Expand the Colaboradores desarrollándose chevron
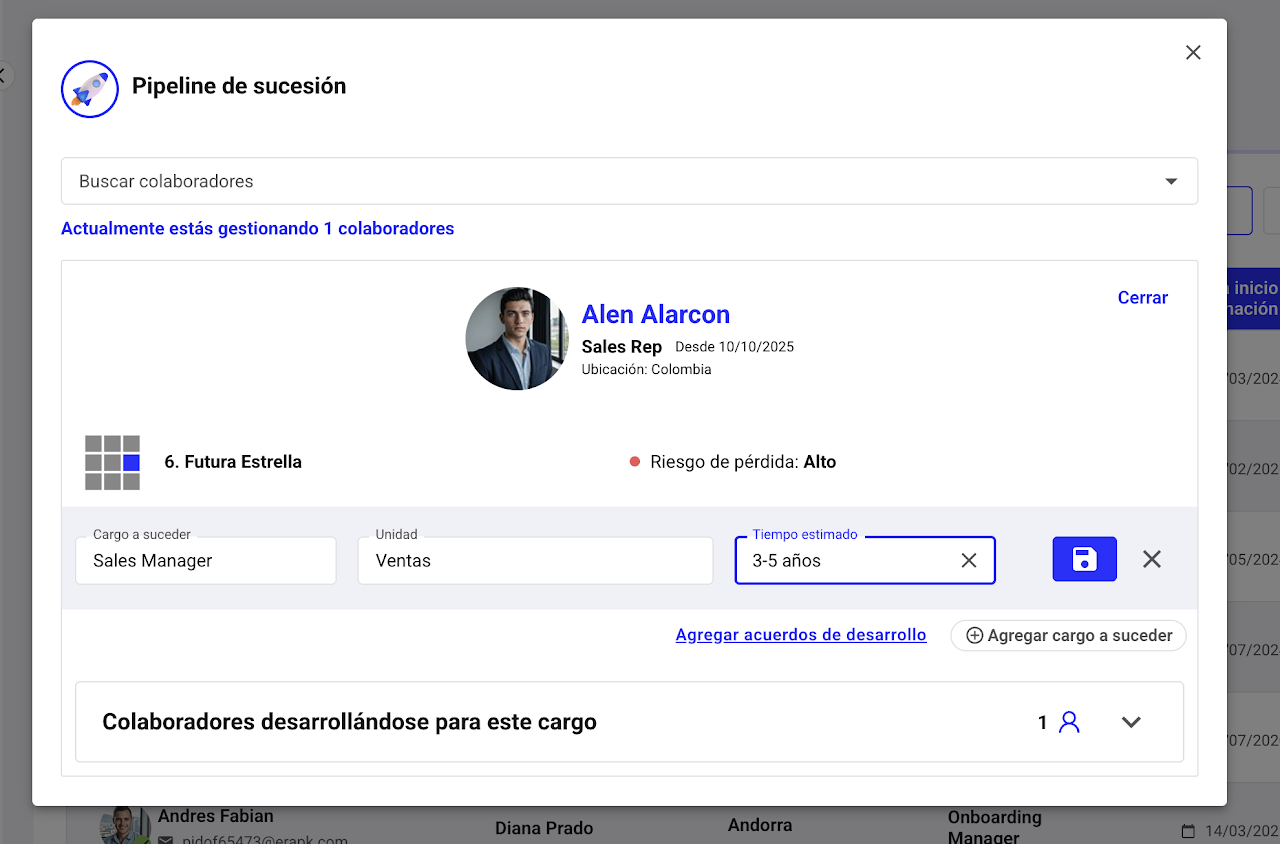Viewport: 1280px width, 844px height. pyautogui.click(x=1131, y=722)
